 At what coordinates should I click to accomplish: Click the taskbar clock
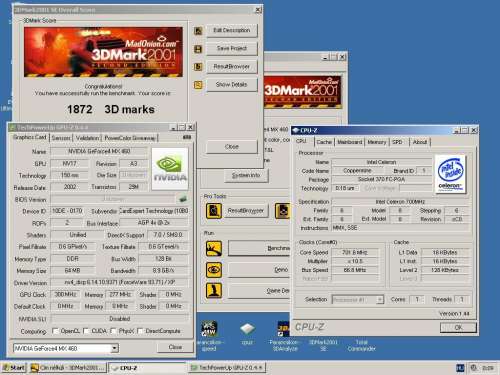488,368
